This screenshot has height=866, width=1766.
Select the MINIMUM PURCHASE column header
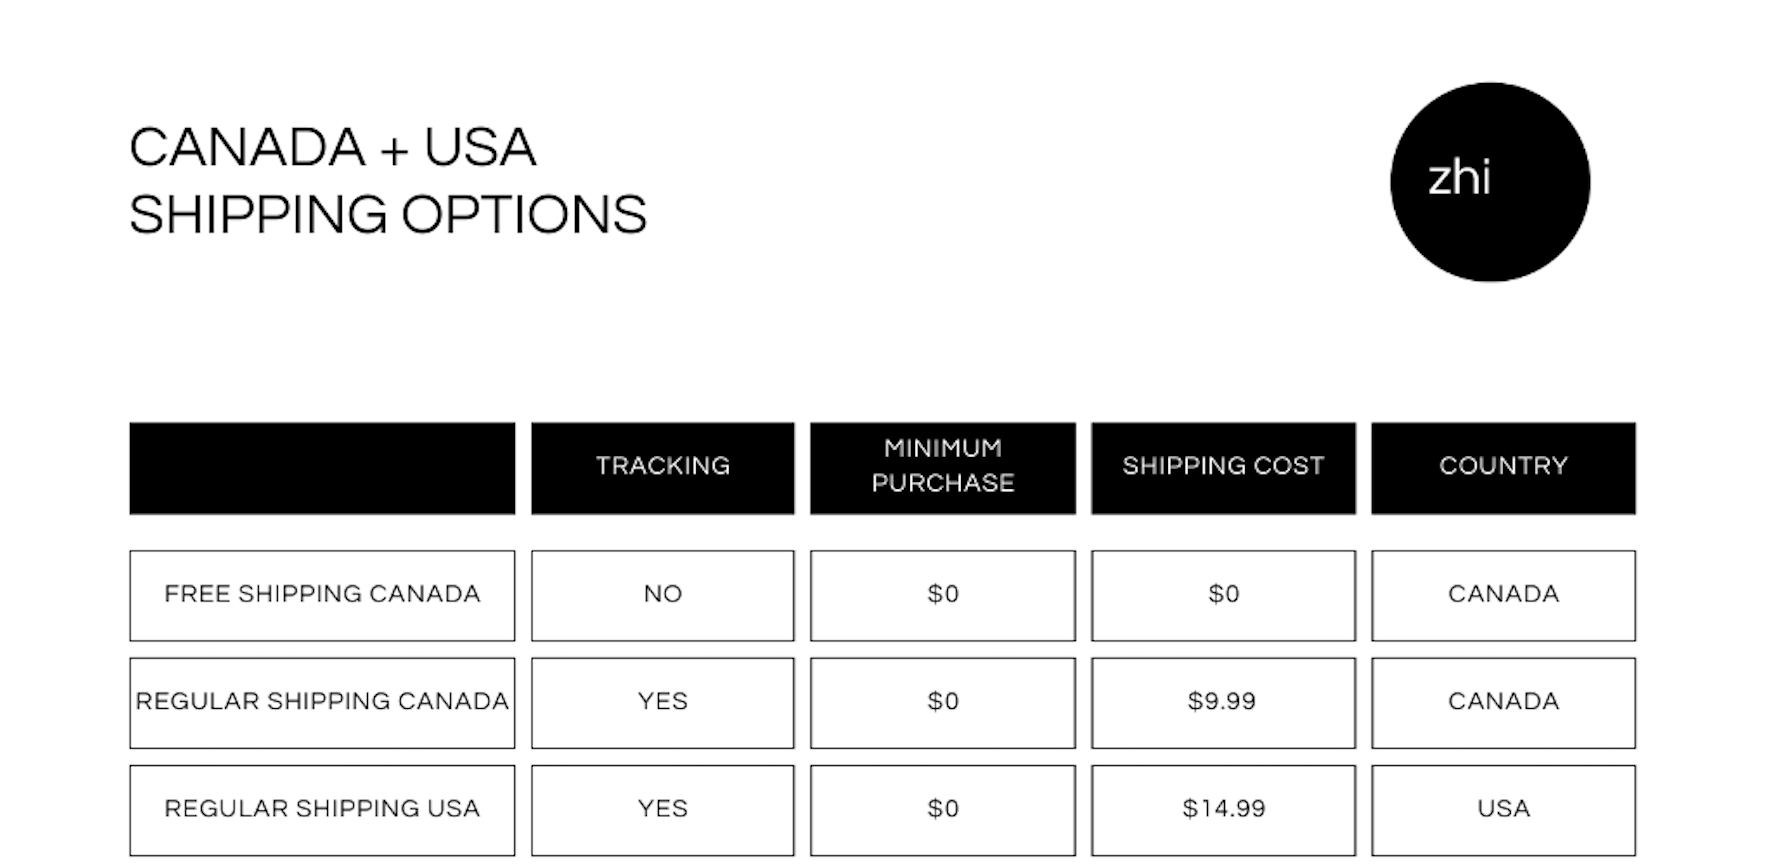[x=943, y=468]
